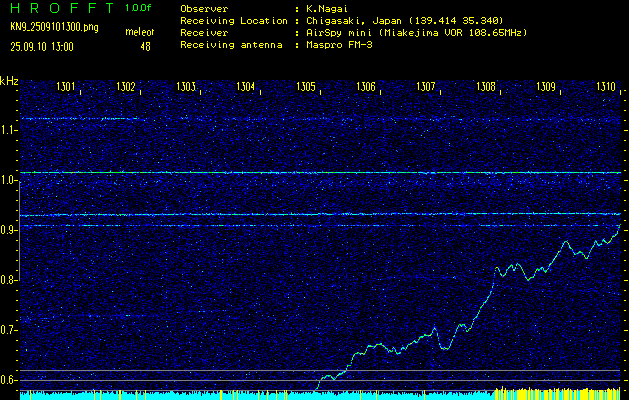The image size is (629, 400).
Task: Click the 1302 time marker
Action: coord(125,86)
